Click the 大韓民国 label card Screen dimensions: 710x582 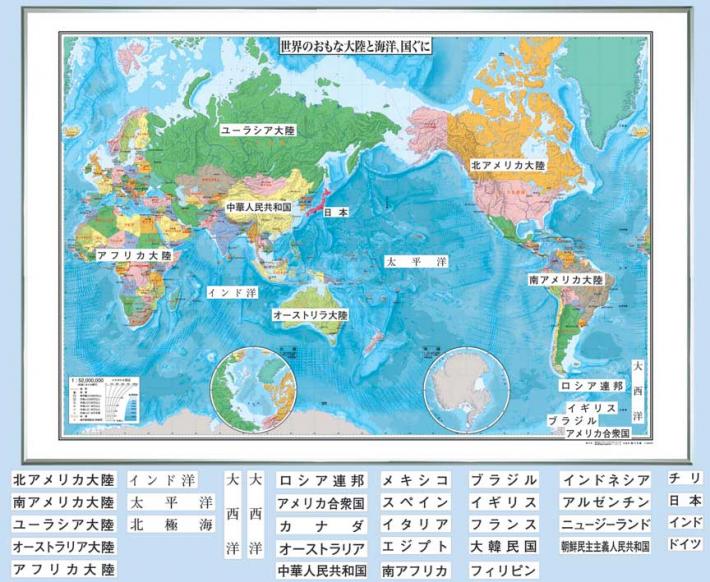click(x=503, y=548)
